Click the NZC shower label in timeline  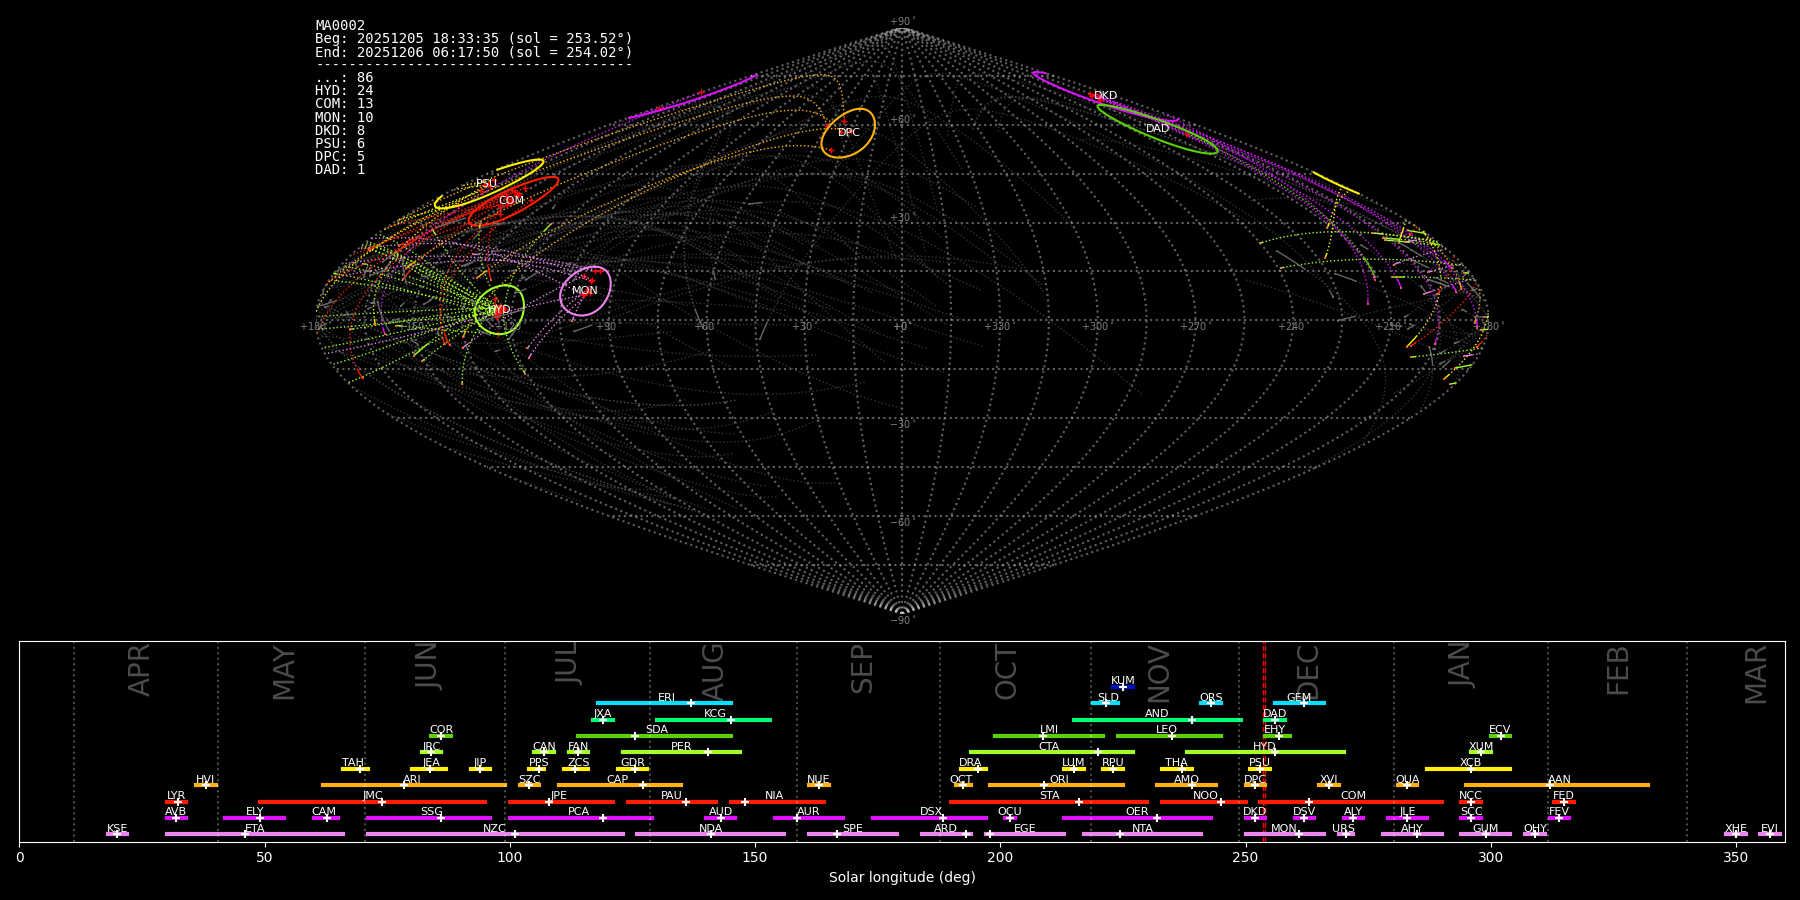495,829
